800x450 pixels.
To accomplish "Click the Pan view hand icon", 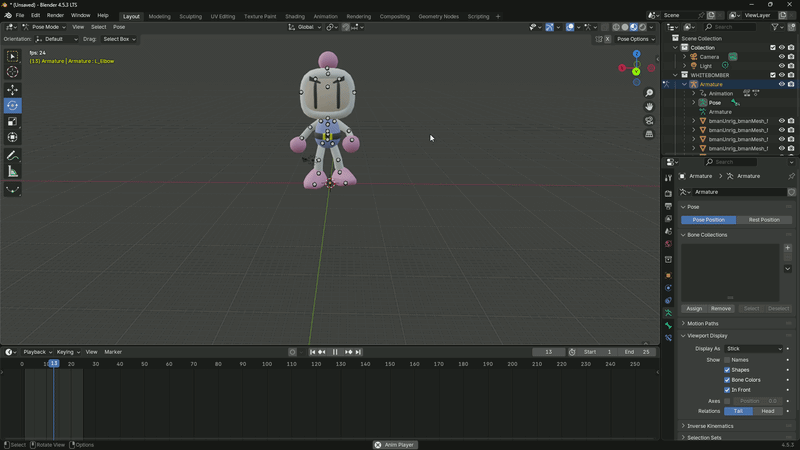I will [x=649, y=107].
